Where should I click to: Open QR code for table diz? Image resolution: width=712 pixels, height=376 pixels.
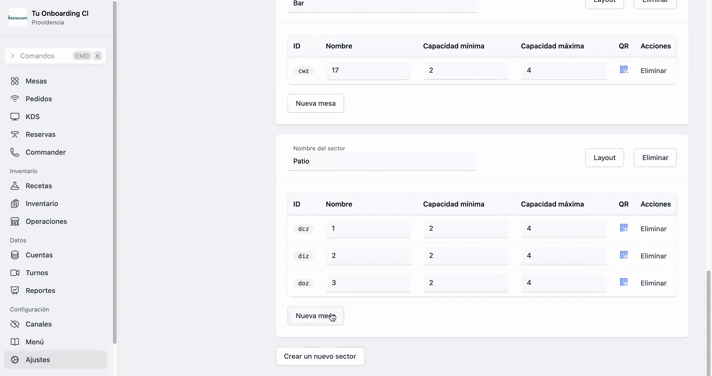624,255
